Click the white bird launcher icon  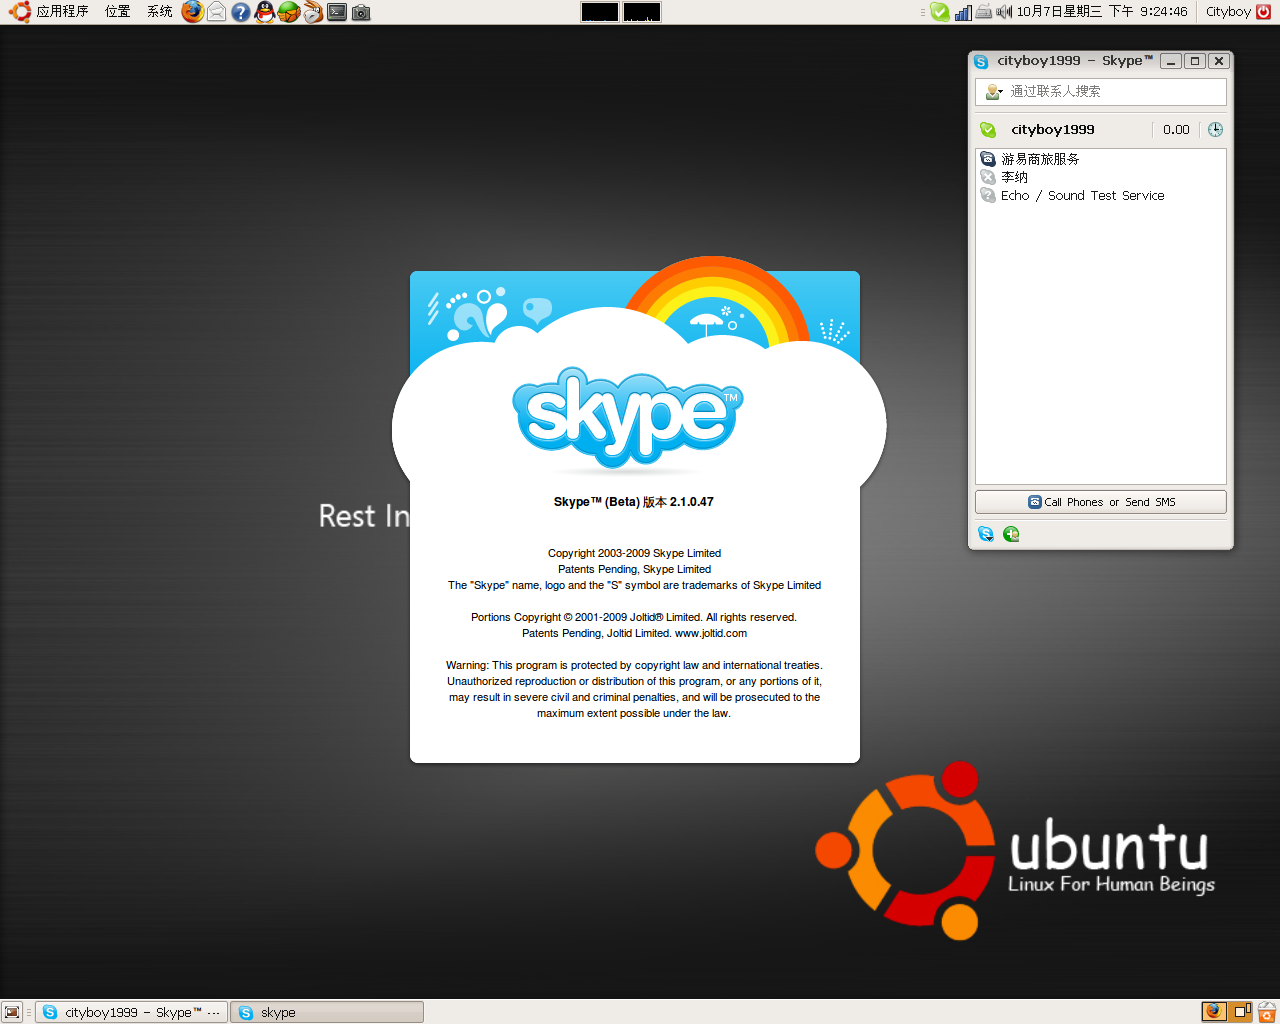click(313, 12)
